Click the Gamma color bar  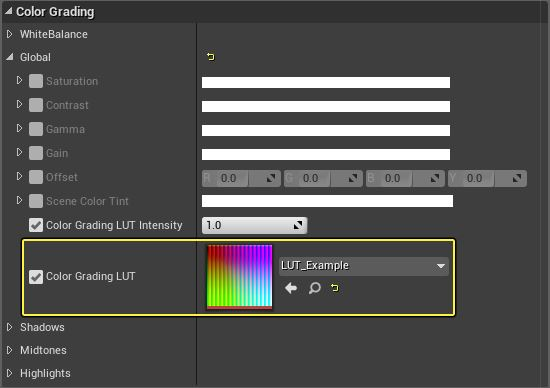tap(326, 131)
